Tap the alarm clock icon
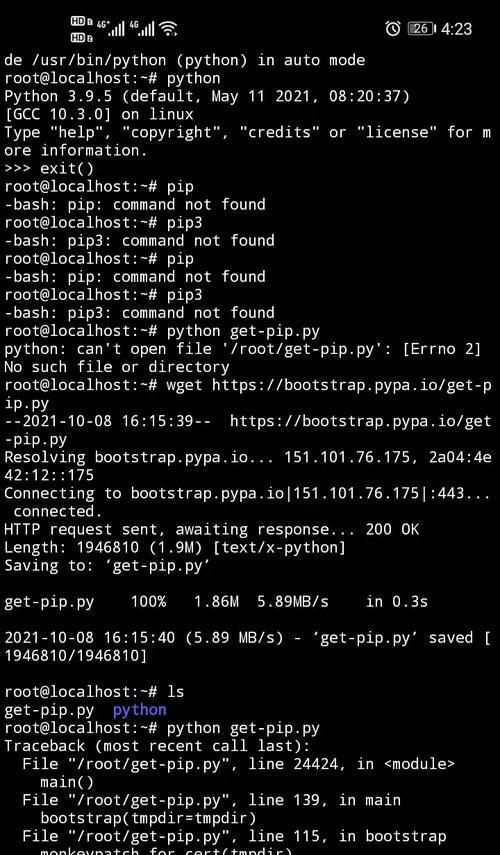The height and width of the screenshot is (855, 500). point(393,29)
